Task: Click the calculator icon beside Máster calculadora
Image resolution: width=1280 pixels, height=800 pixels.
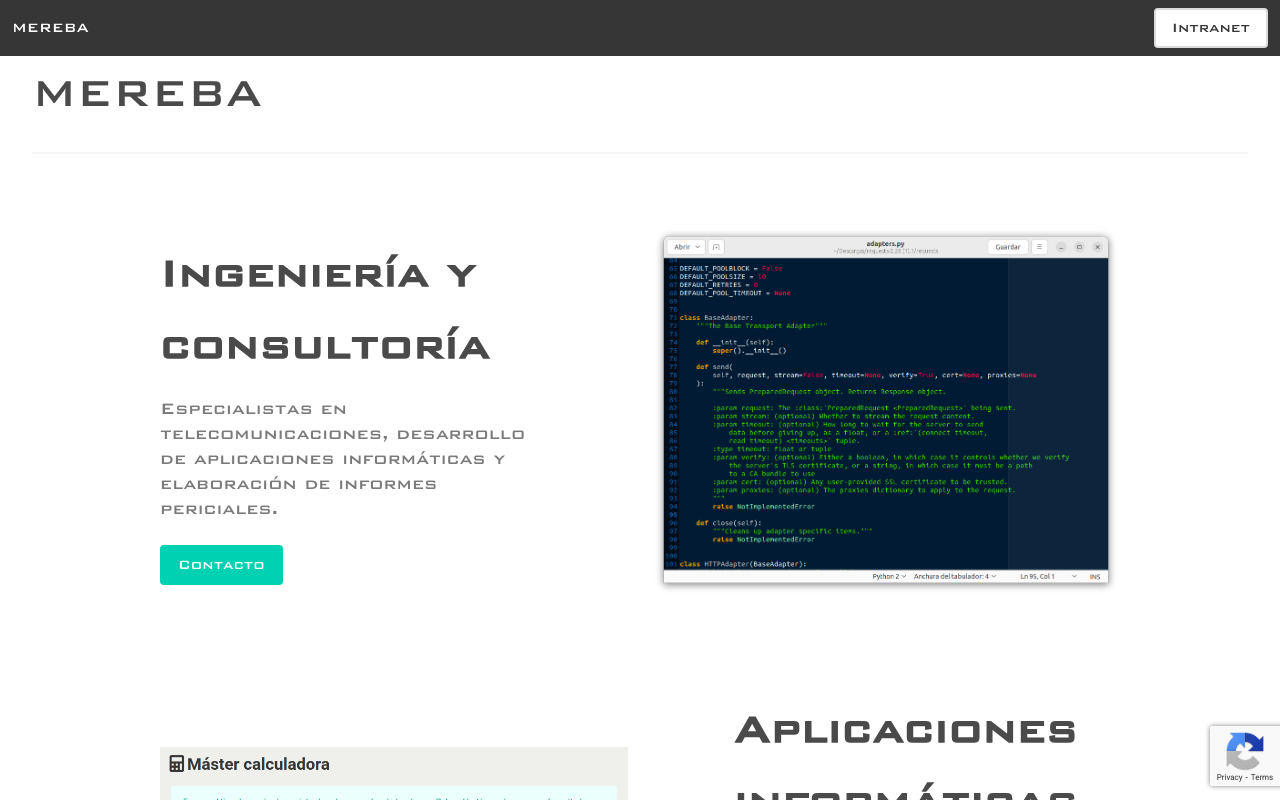Action: click(177, 764)
